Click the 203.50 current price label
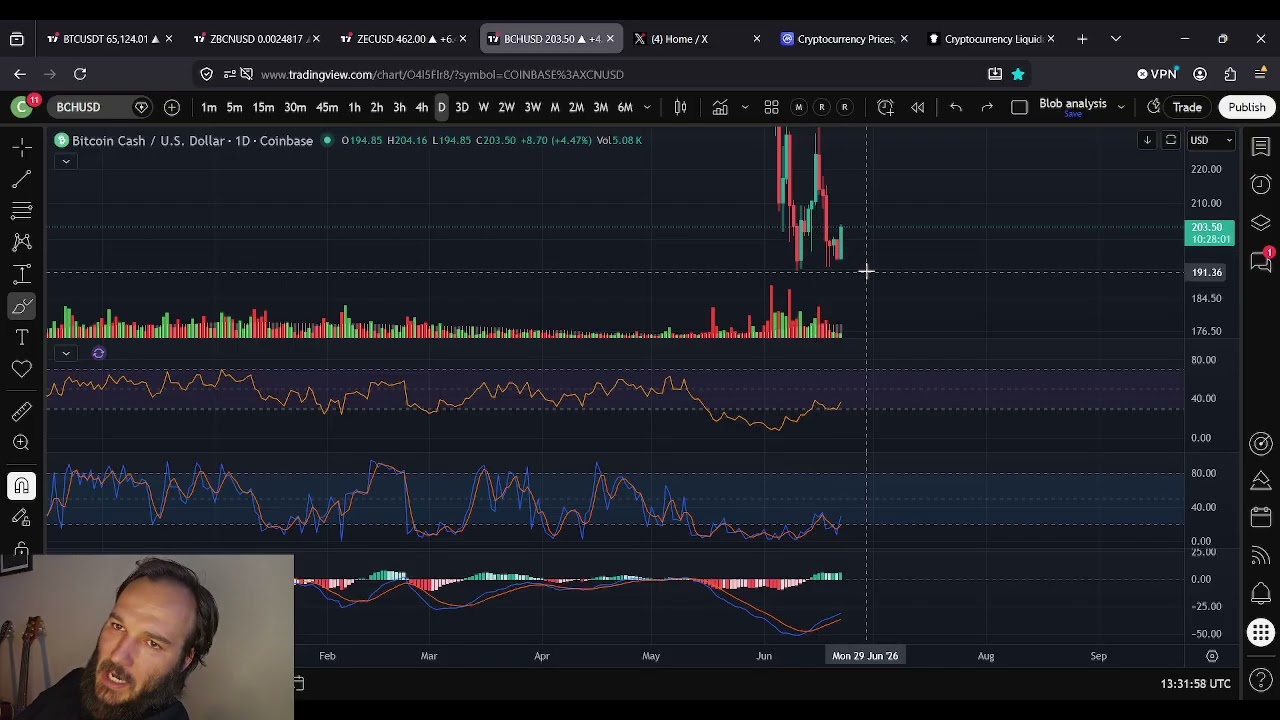This screenshot has width=1280, height=720. (1210, 233)
